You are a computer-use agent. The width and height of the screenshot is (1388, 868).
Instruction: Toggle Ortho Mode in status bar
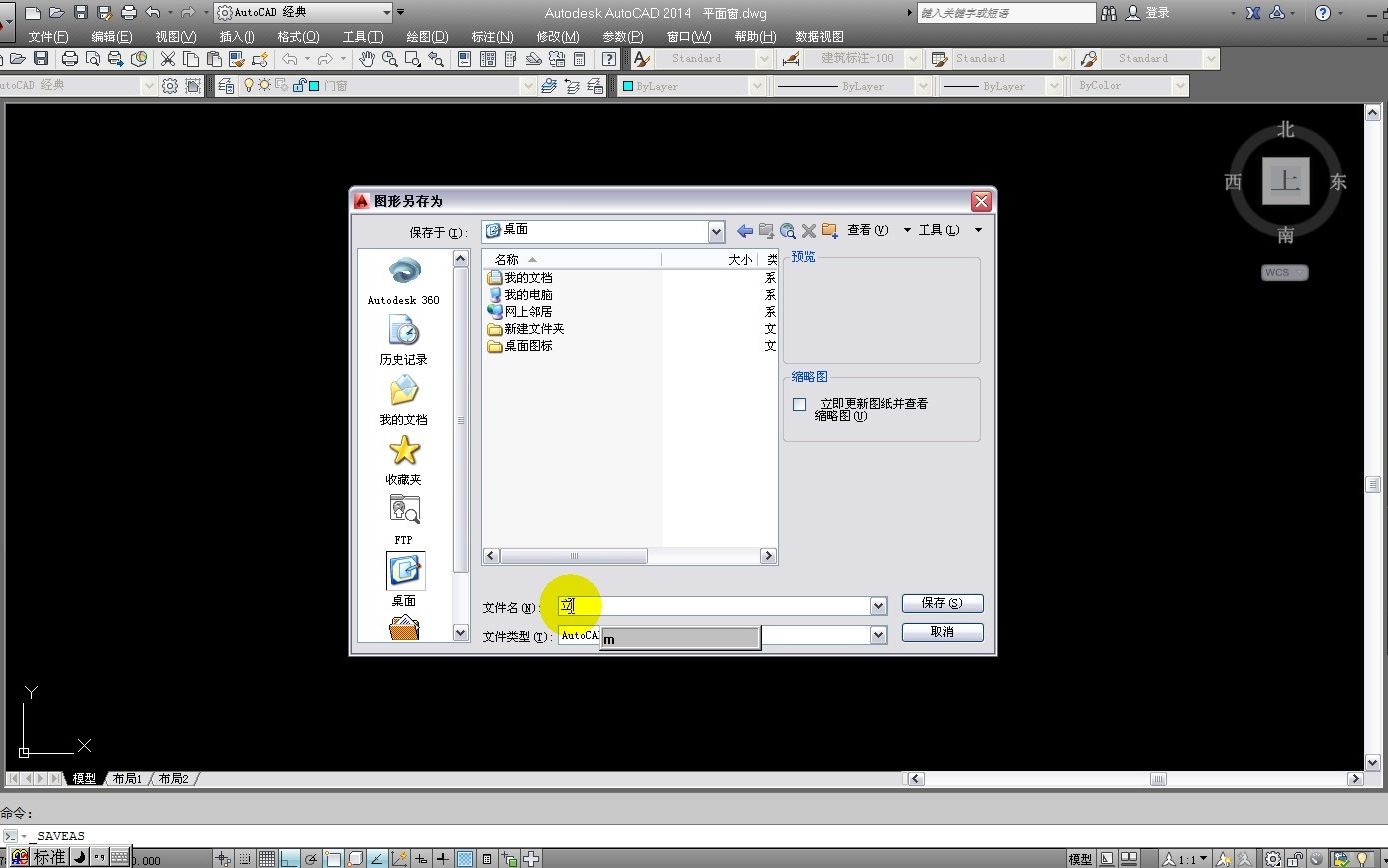coord(289,858)
